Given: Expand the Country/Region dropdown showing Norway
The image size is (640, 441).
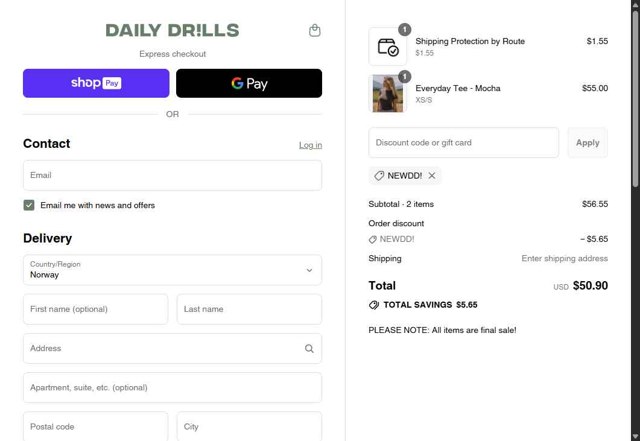Looking at the screenshot, I should [x=172, y=270].
